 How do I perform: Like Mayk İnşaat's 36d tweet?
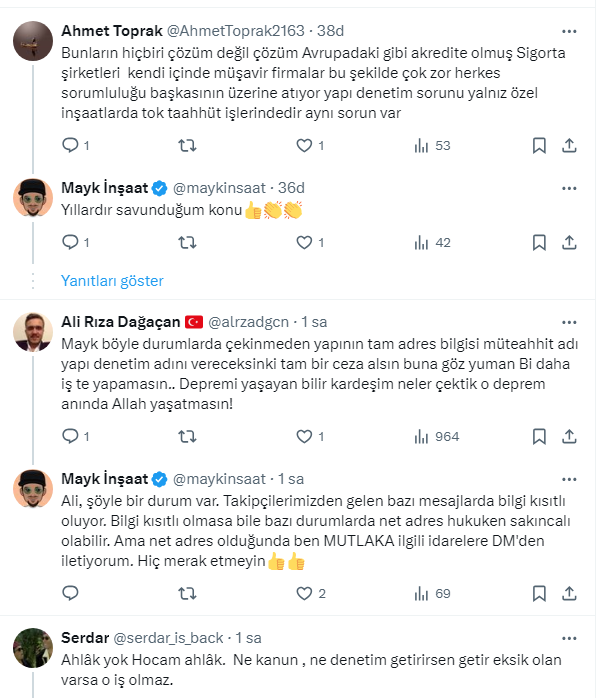[303, 242]
